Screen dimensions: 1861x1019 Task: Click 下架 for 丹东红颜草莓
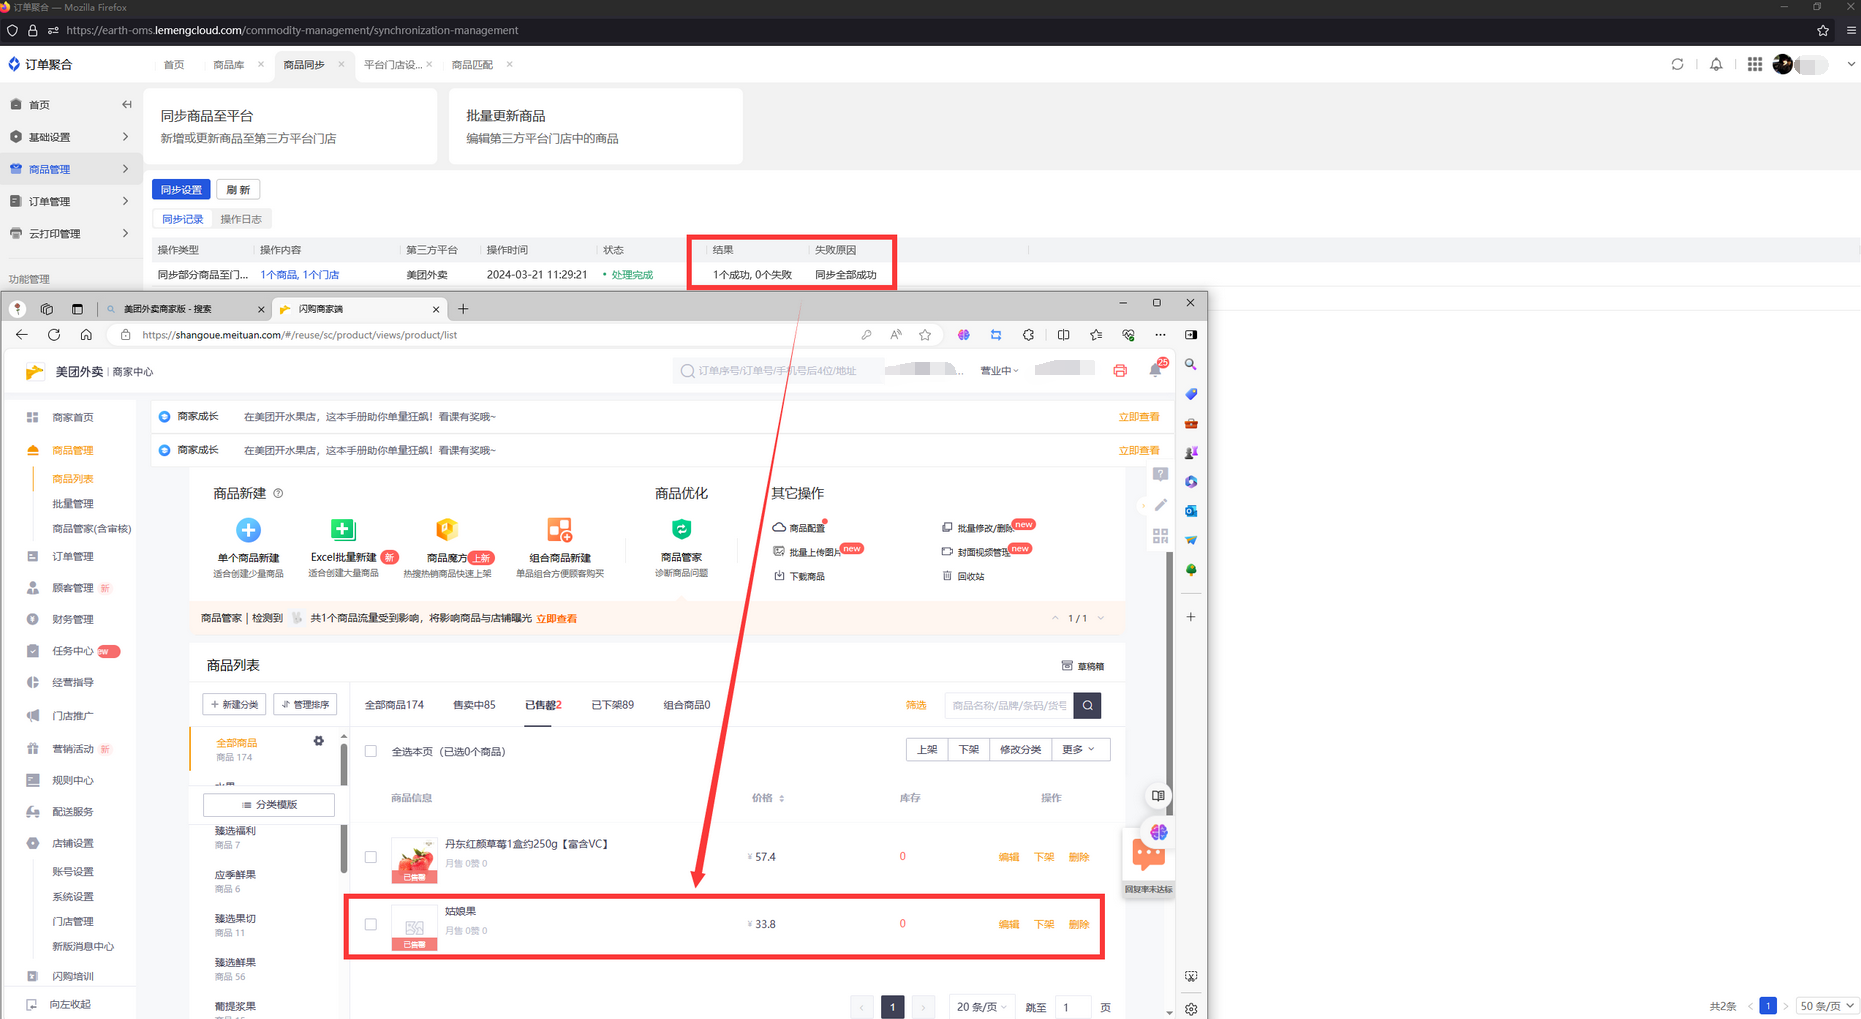point(1044,857)
